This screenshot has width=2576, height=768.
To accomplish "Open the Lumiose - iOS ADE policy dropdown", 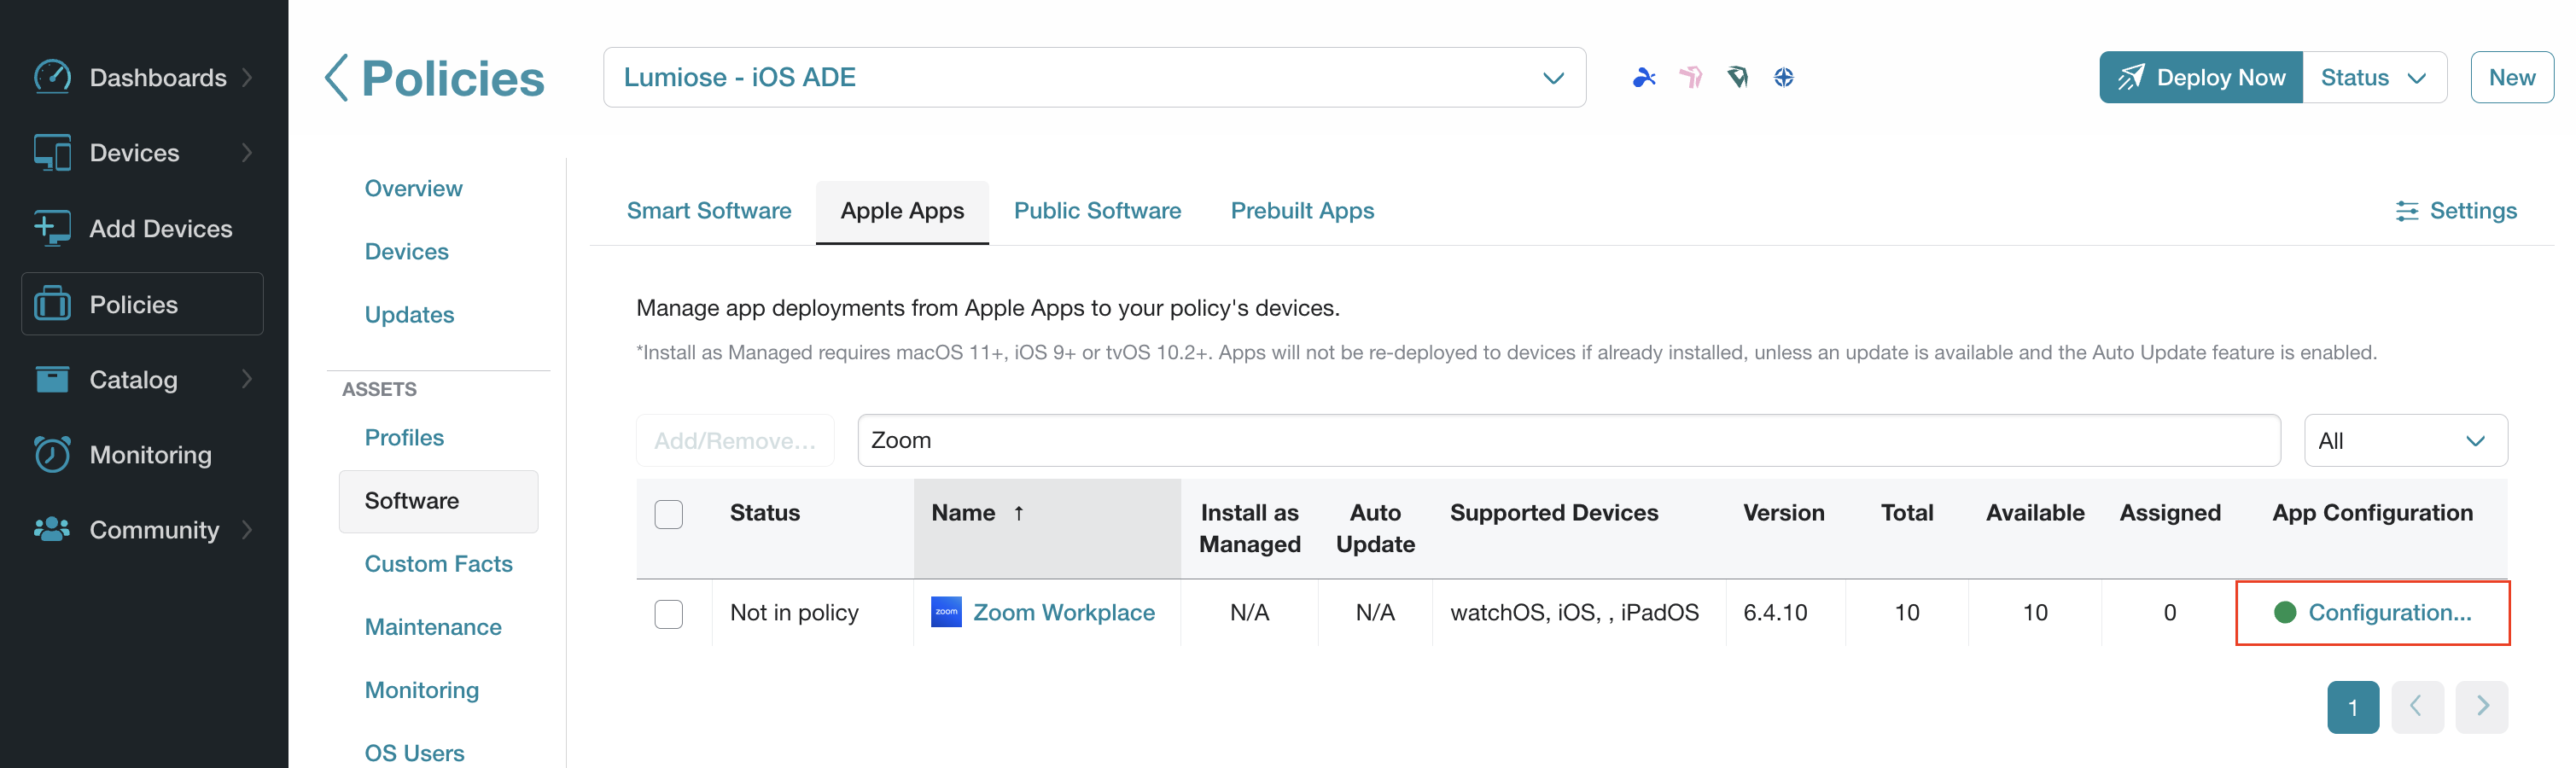I will tap(1094, 77).
